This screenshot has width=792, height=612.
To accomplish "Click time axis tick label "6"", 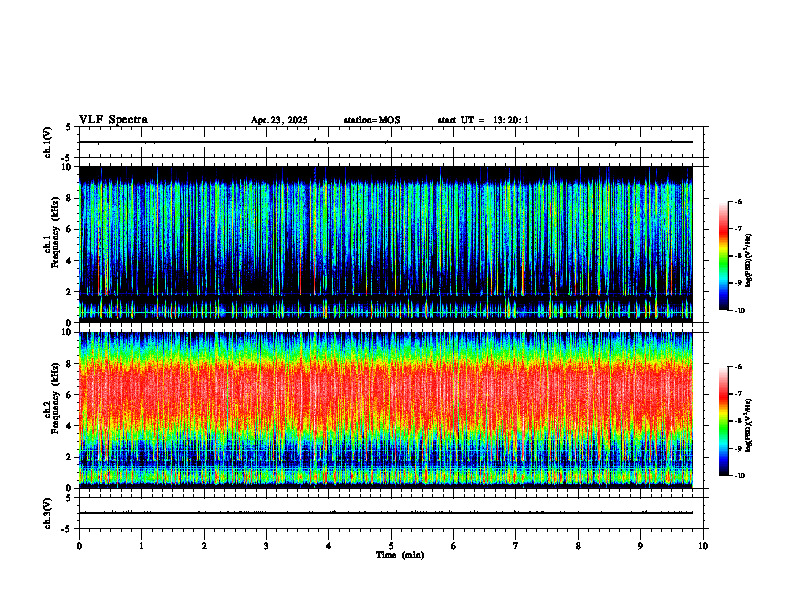I will (x=454, y=546).
